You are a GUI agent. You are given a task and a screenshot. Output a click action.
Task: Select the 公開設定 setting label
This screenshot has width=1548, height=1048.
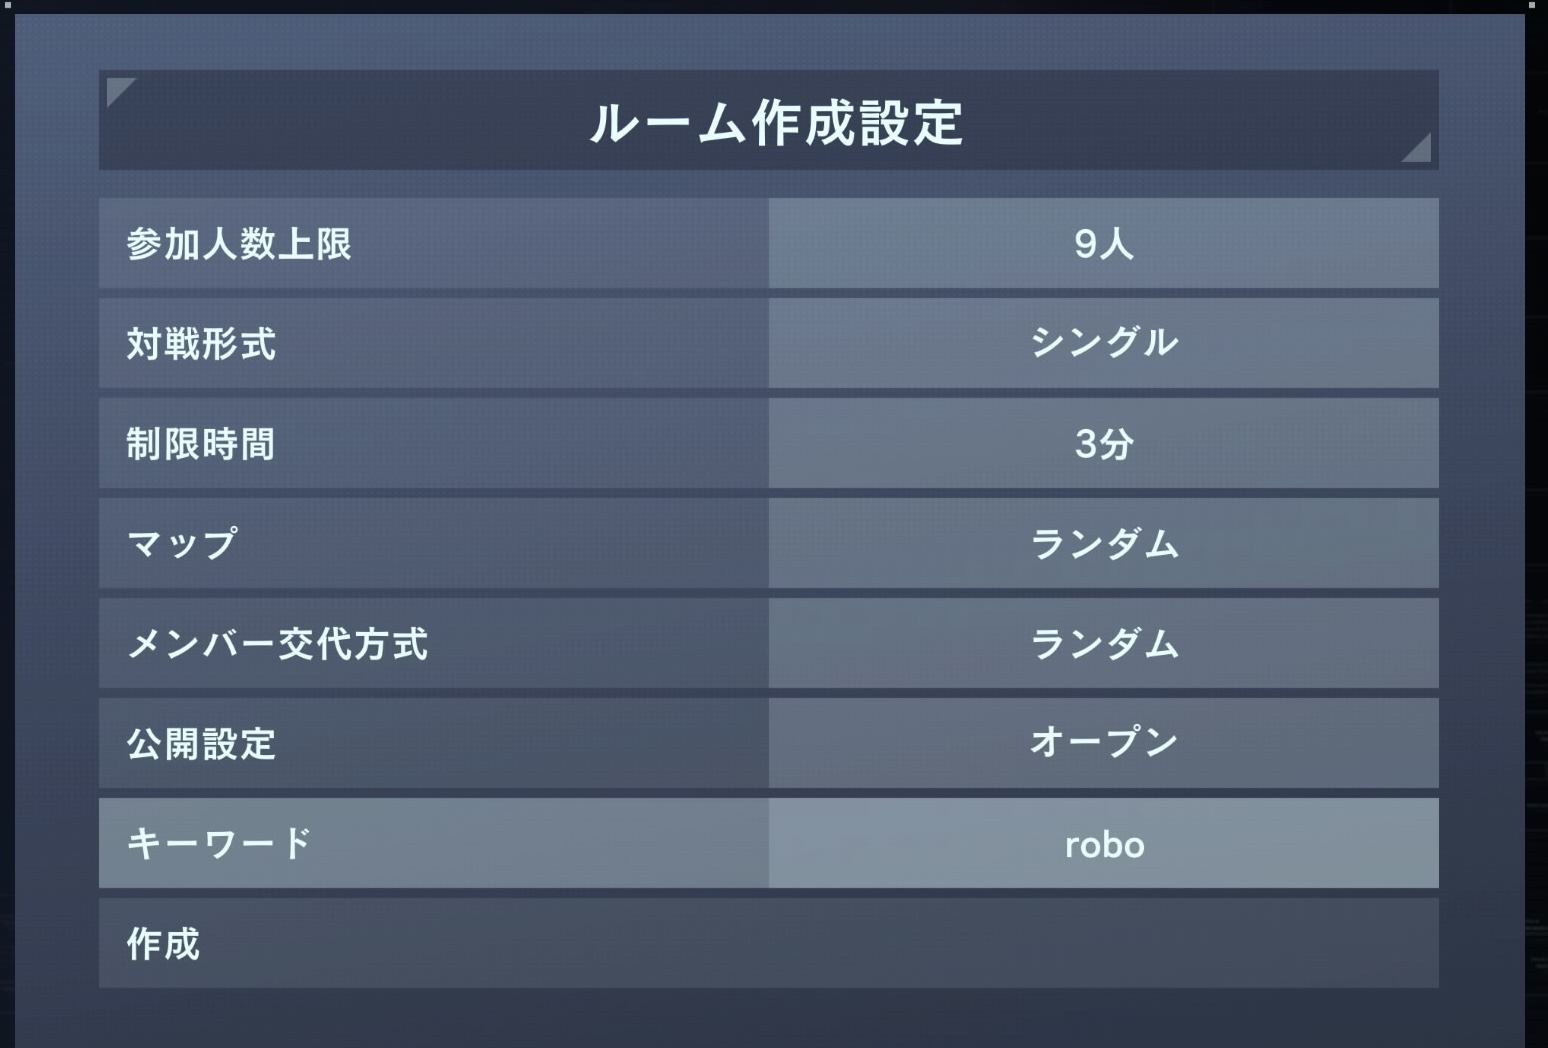pyautogui.click(x=201, y=744)
